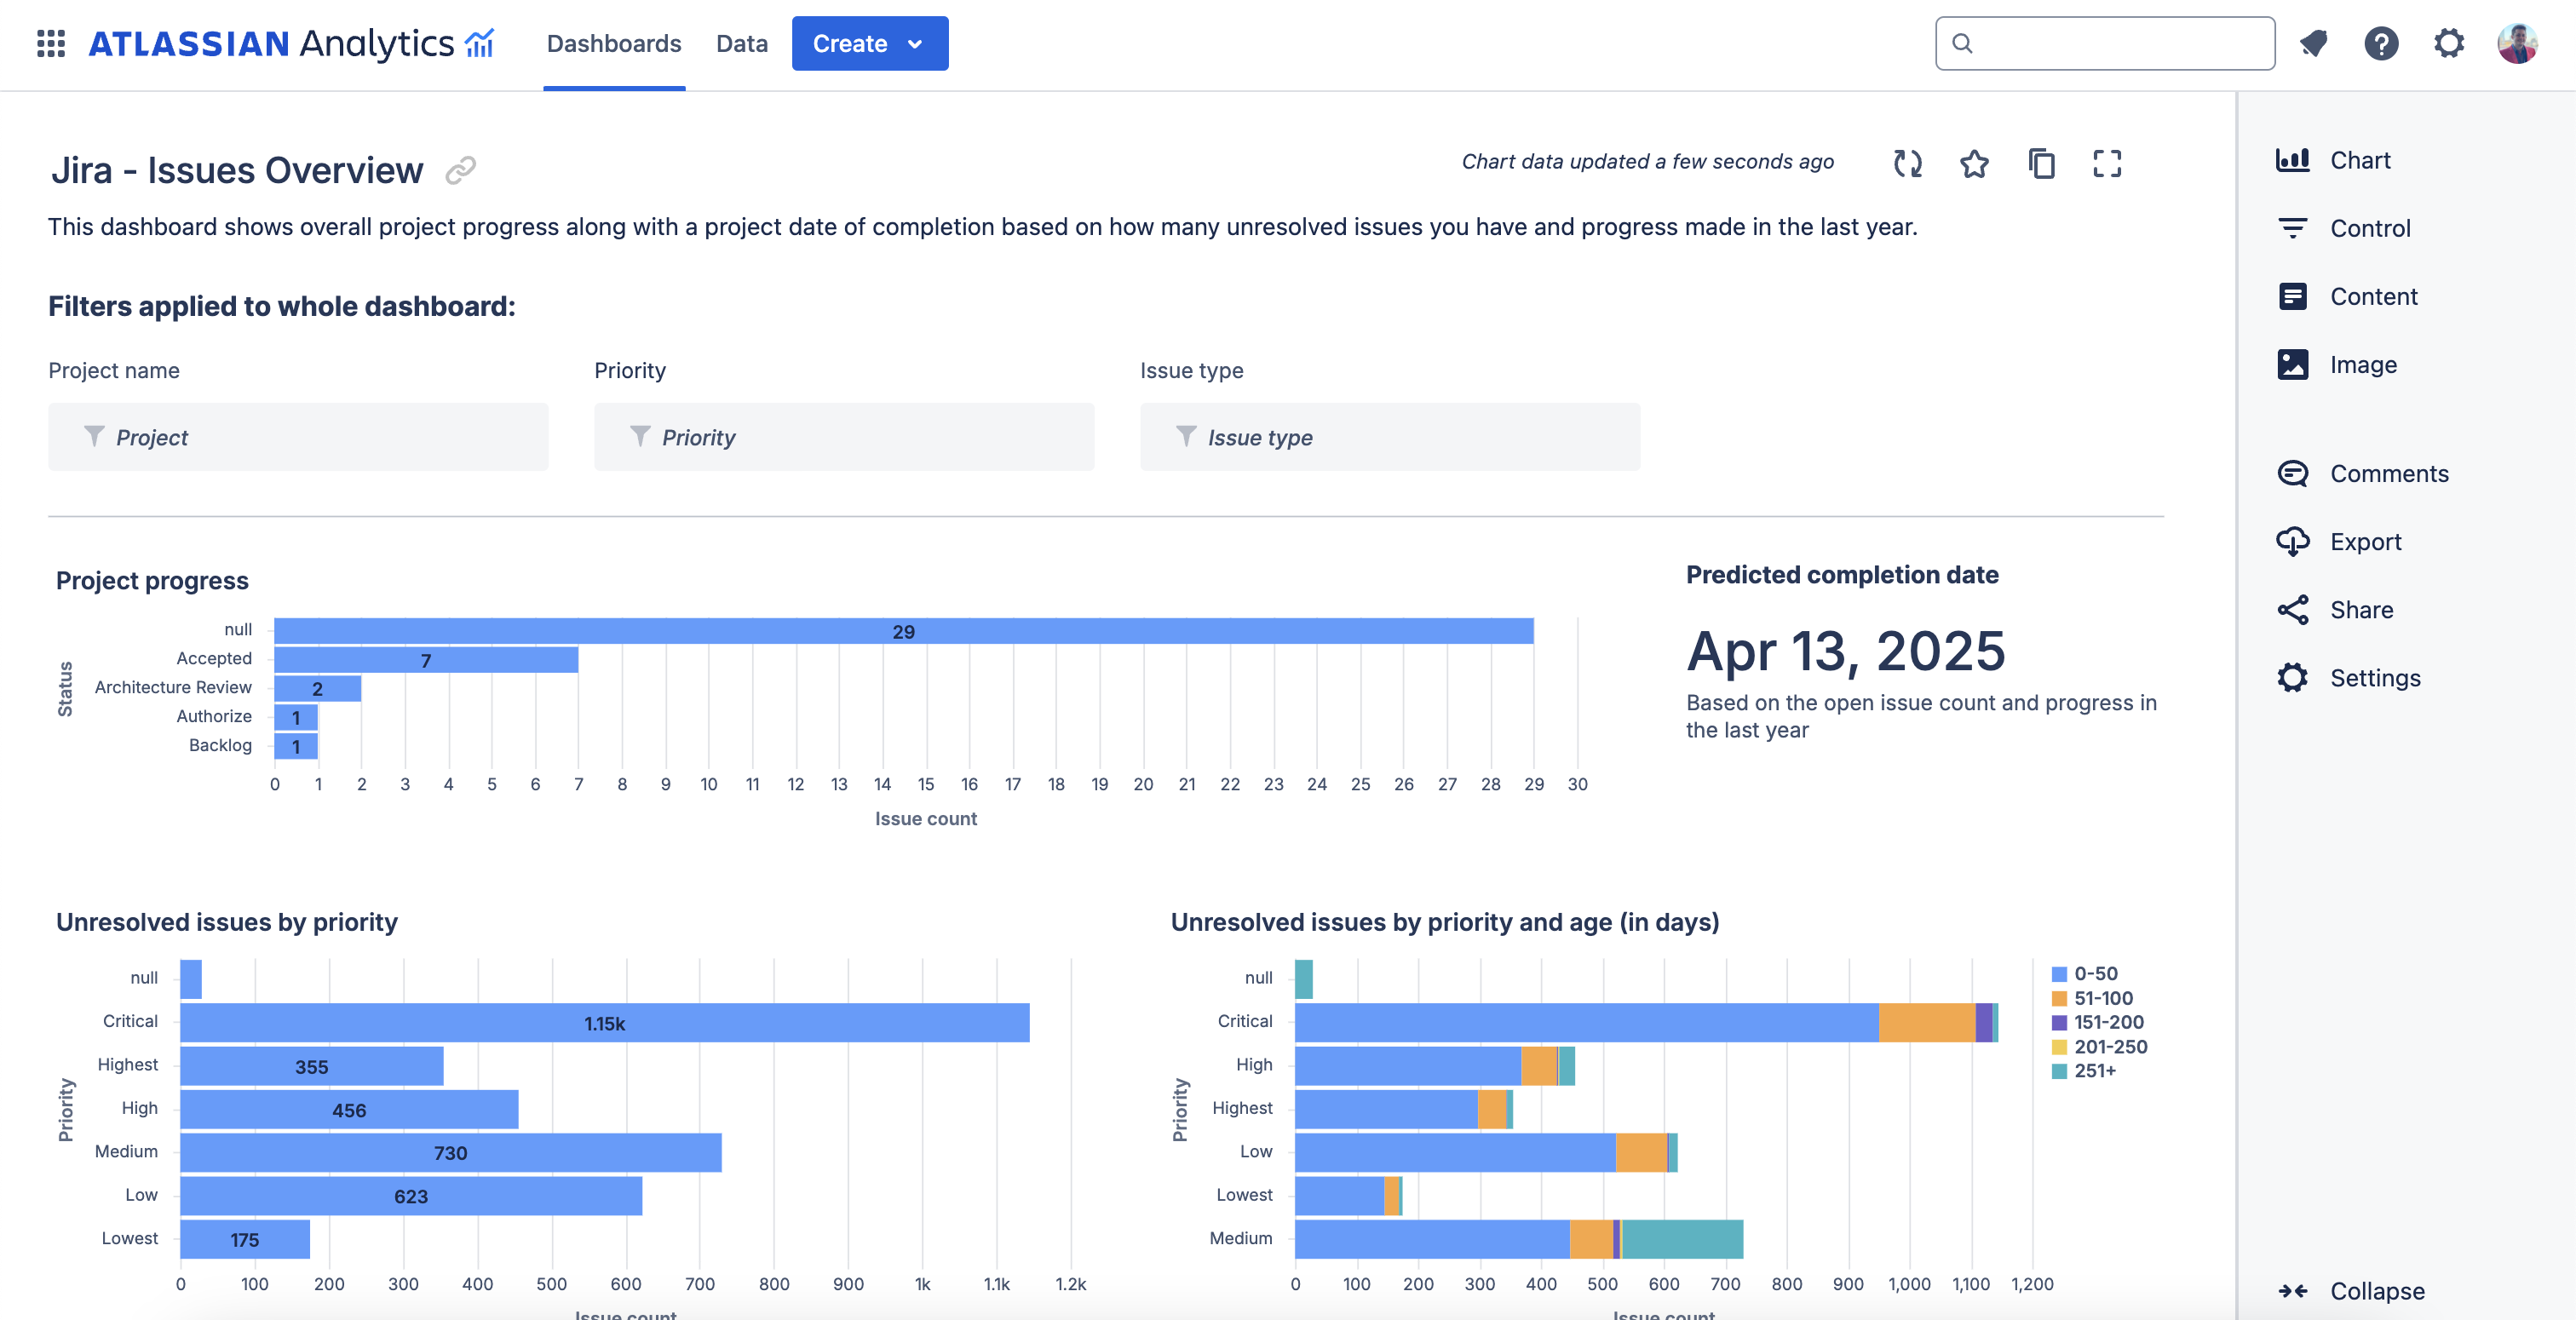Image resolution: width=2576 pixels, height=1320 pixels.
Task: Click the Predicted completion date heading
Action: (1842, 575)
